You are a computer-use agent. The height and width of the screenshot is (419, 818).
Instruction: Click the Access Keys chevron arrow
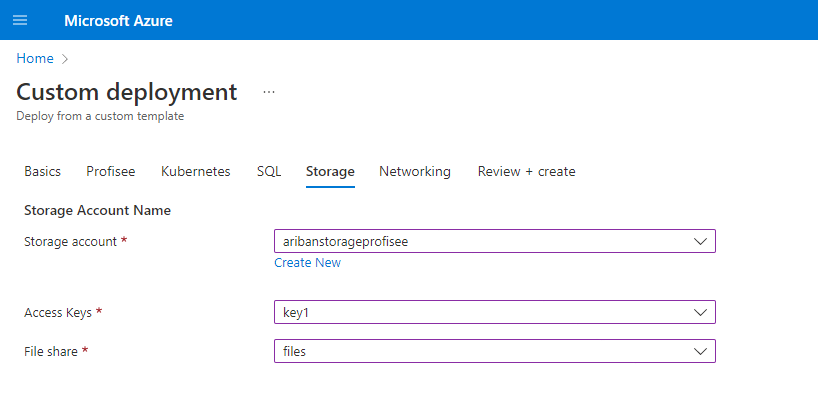(700, 313)
